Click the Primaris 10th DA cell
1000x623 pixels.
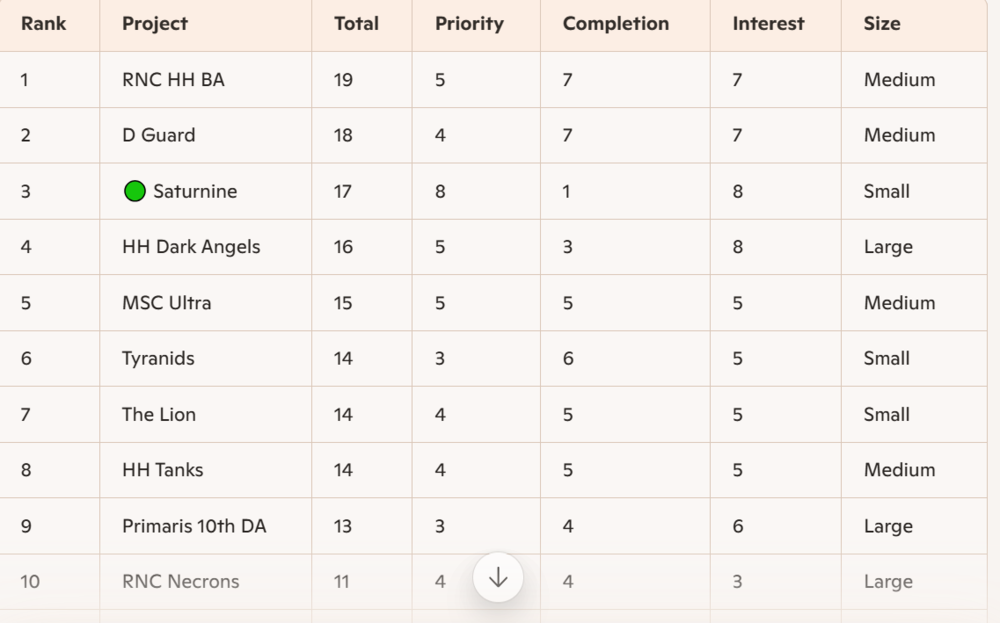click(x=194, y=526)
